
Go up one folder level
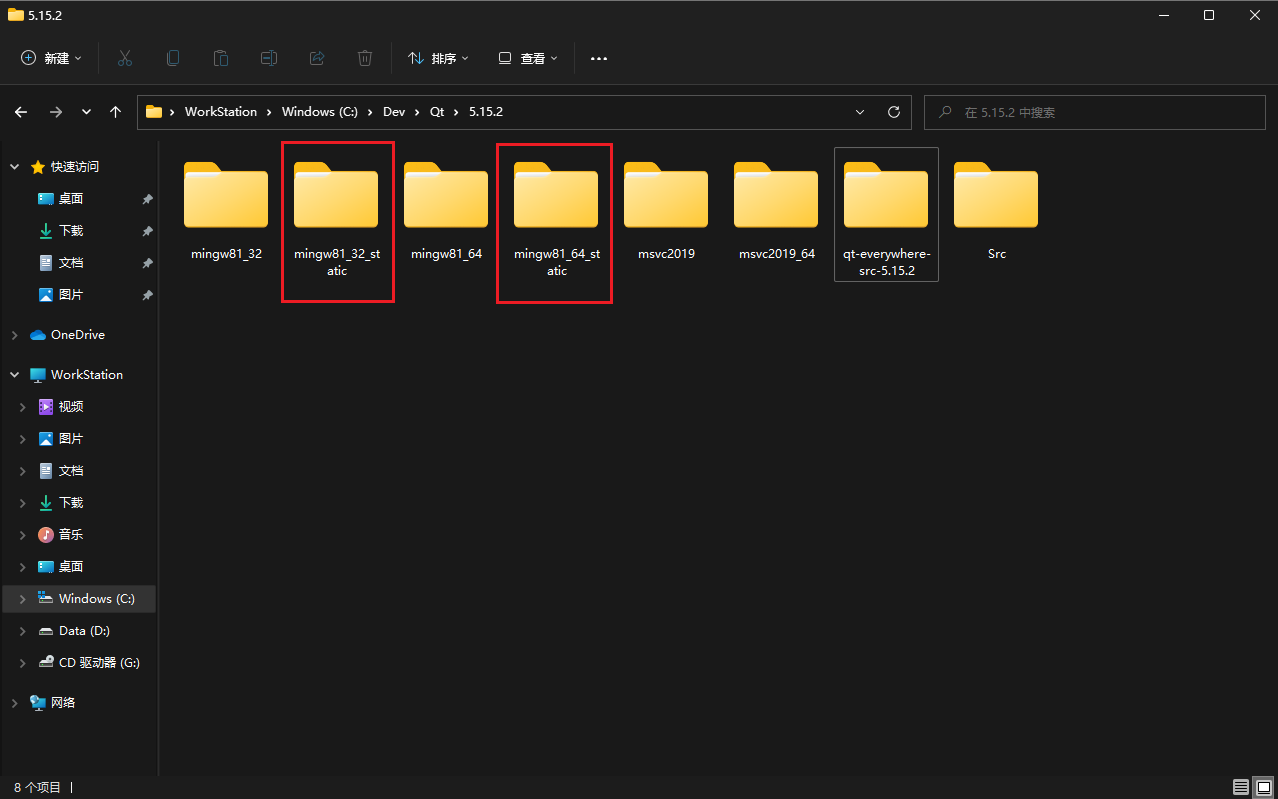116,112
